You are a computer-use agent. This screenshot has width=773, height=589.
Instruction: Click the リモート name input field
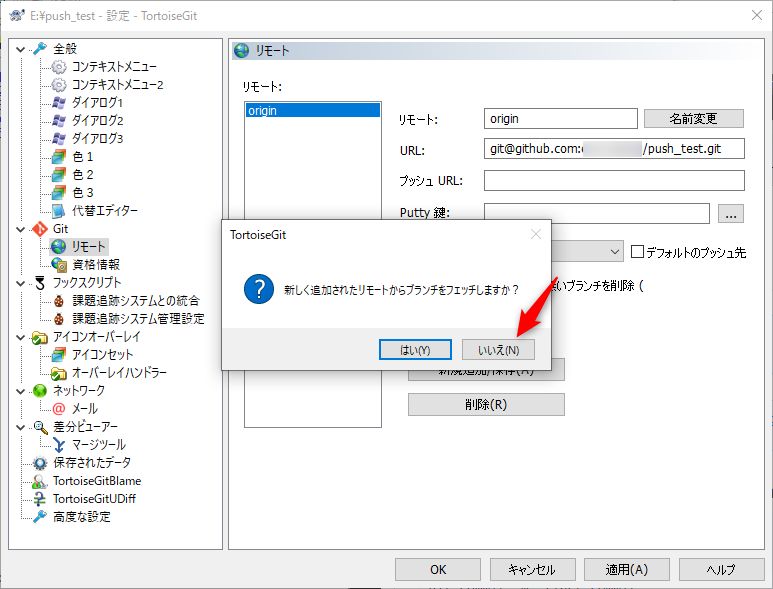[561, 118]
